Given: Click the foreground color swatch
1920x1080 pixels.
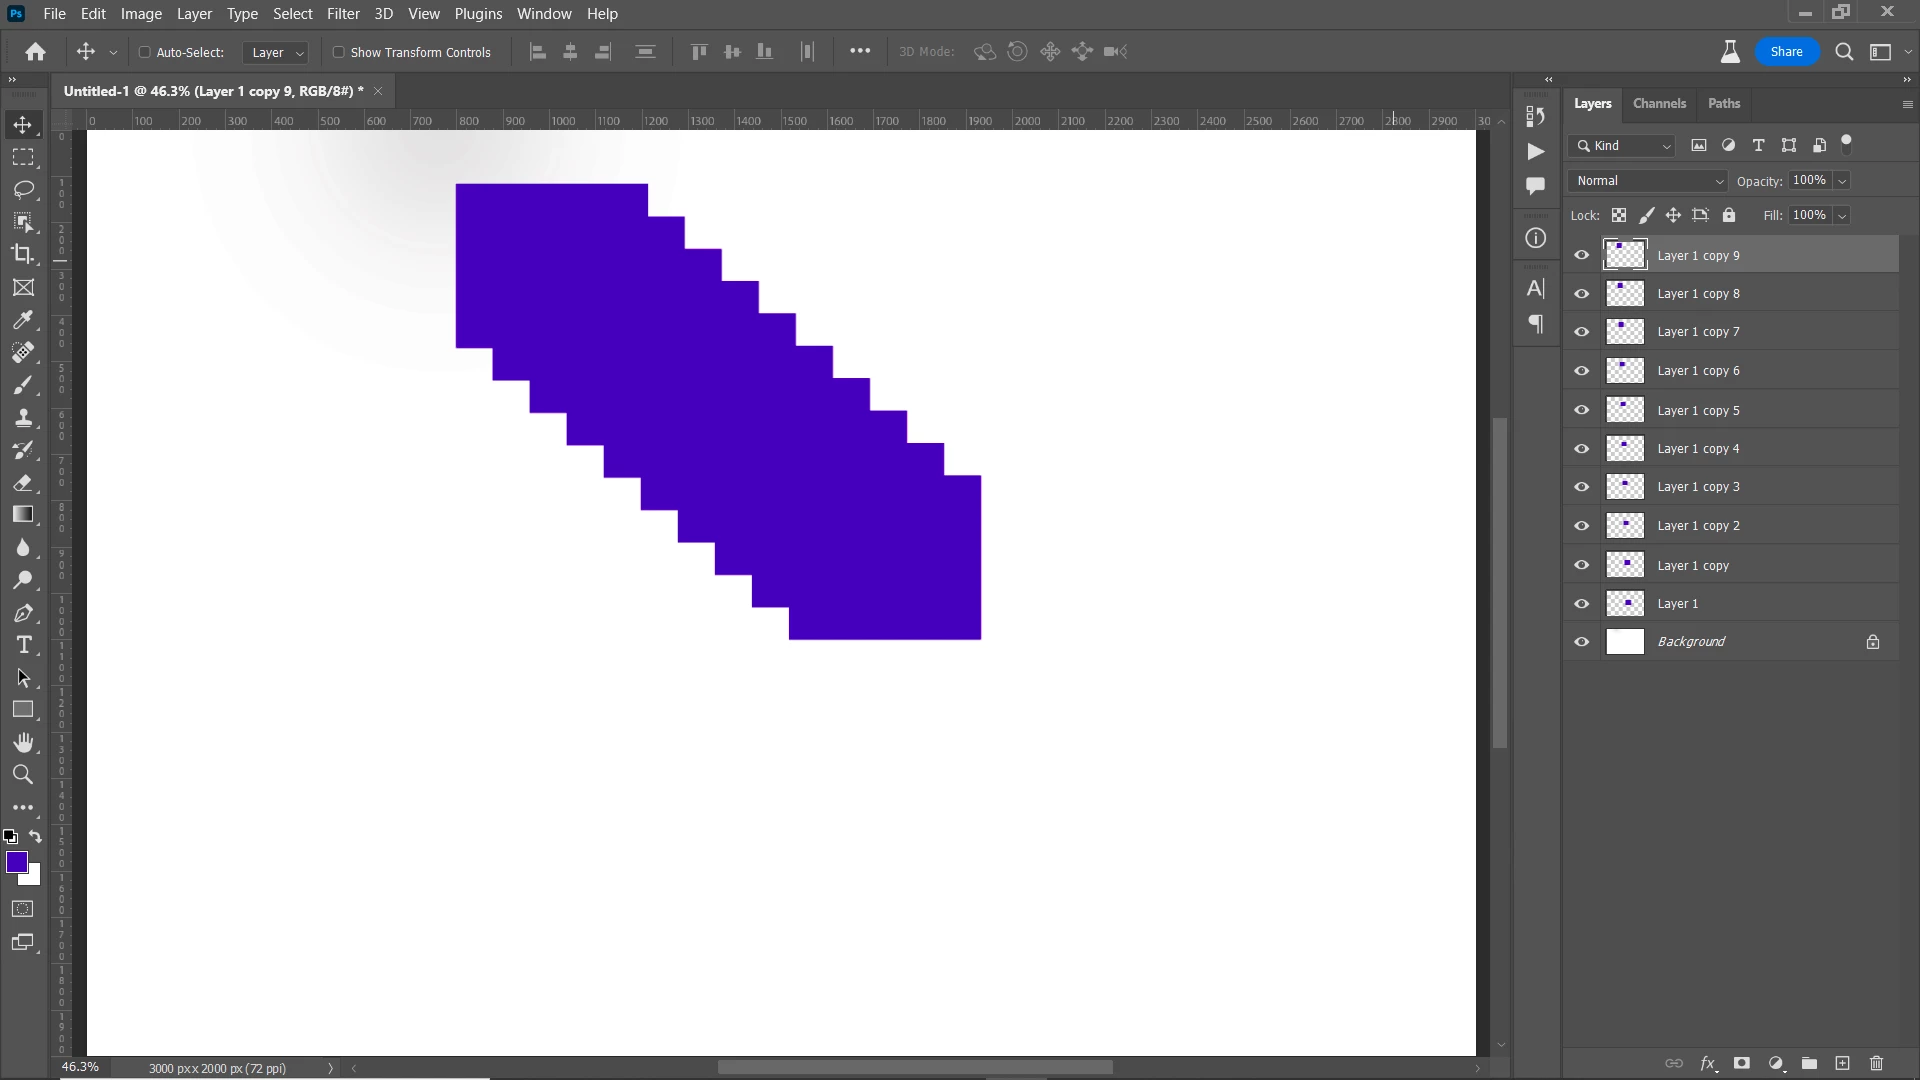Looking at the screenshot, I should click(x=16, y=862).
